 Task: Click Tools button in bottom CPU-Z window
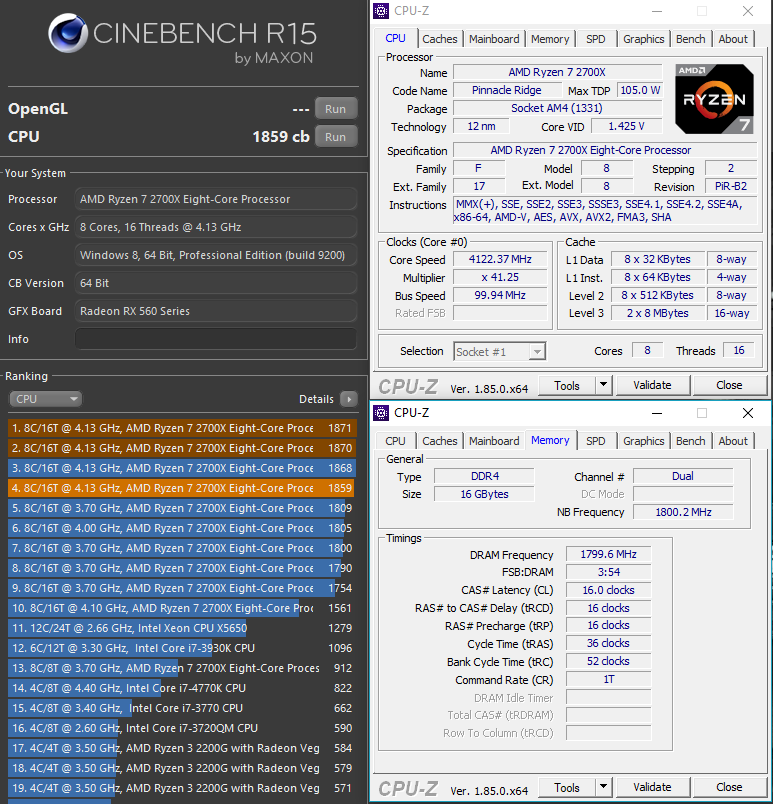coord(566,788)
